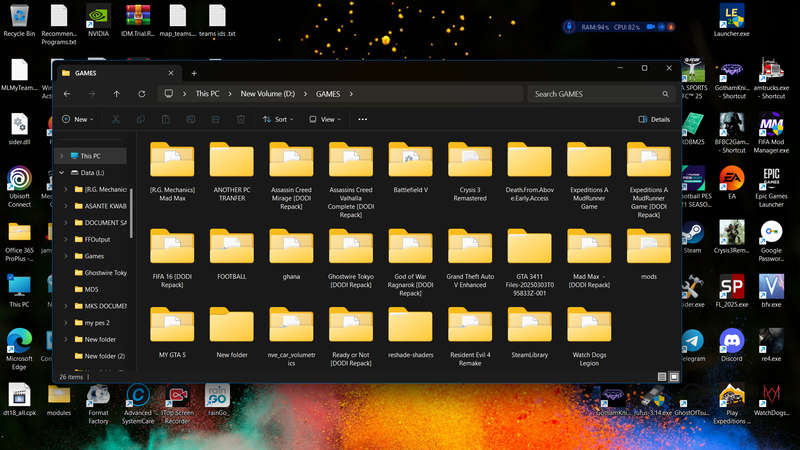Click the Cut scissors icon
Image resolution: width=800 pixels, height=450 pixels.
116,119
